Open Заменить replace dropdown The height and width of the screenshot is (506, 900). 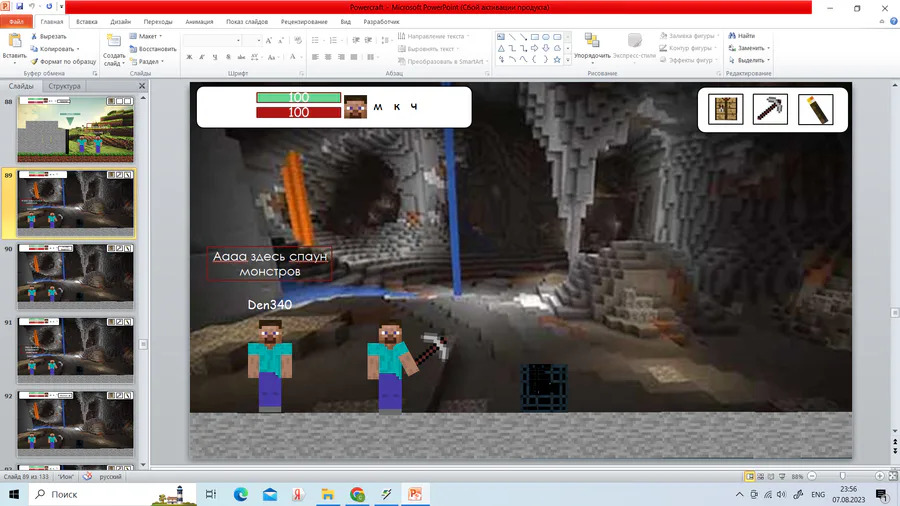pyautogui.click(x=749, y=48)
